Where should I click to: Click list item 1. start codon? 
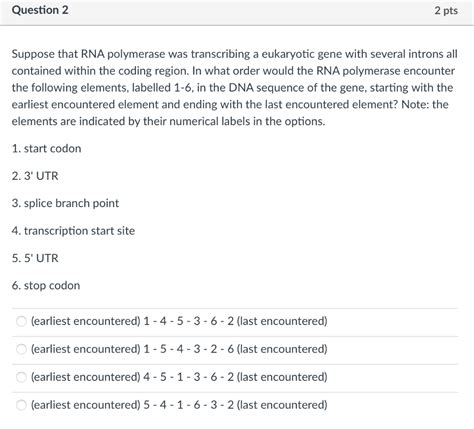click(46, 148)
